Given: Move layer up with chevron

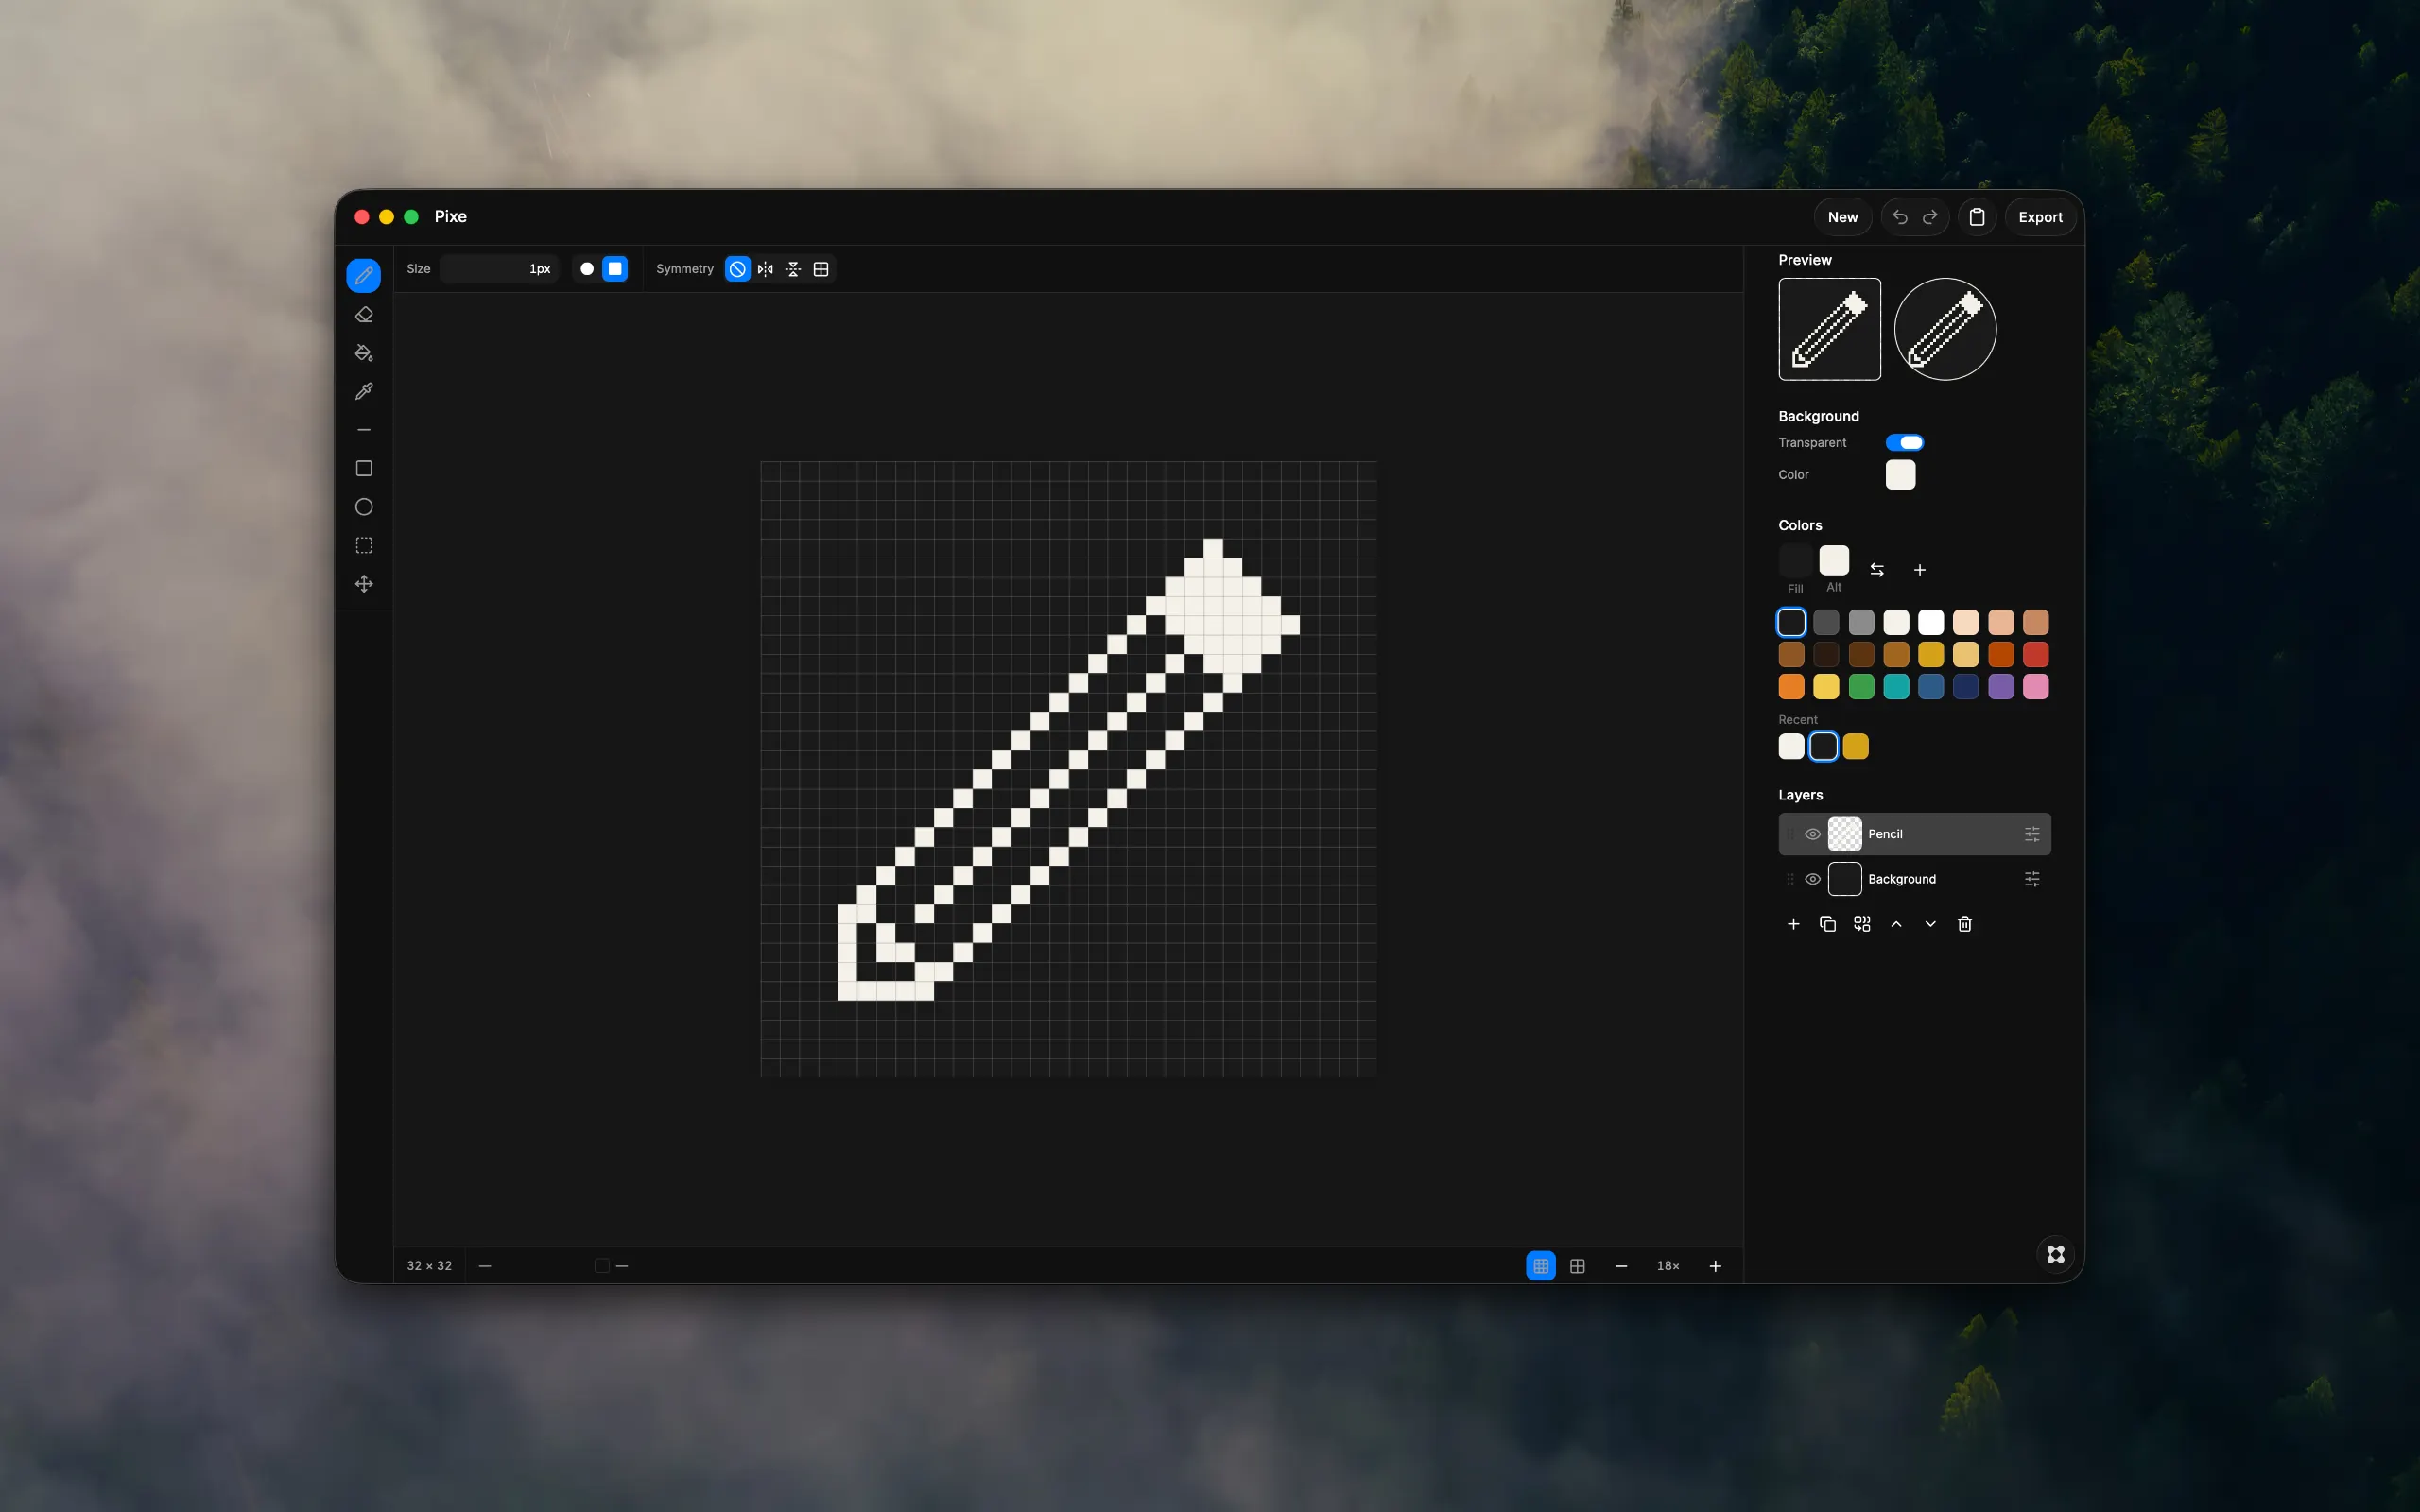Looking at the screenshot, I should coord(1896,924).
